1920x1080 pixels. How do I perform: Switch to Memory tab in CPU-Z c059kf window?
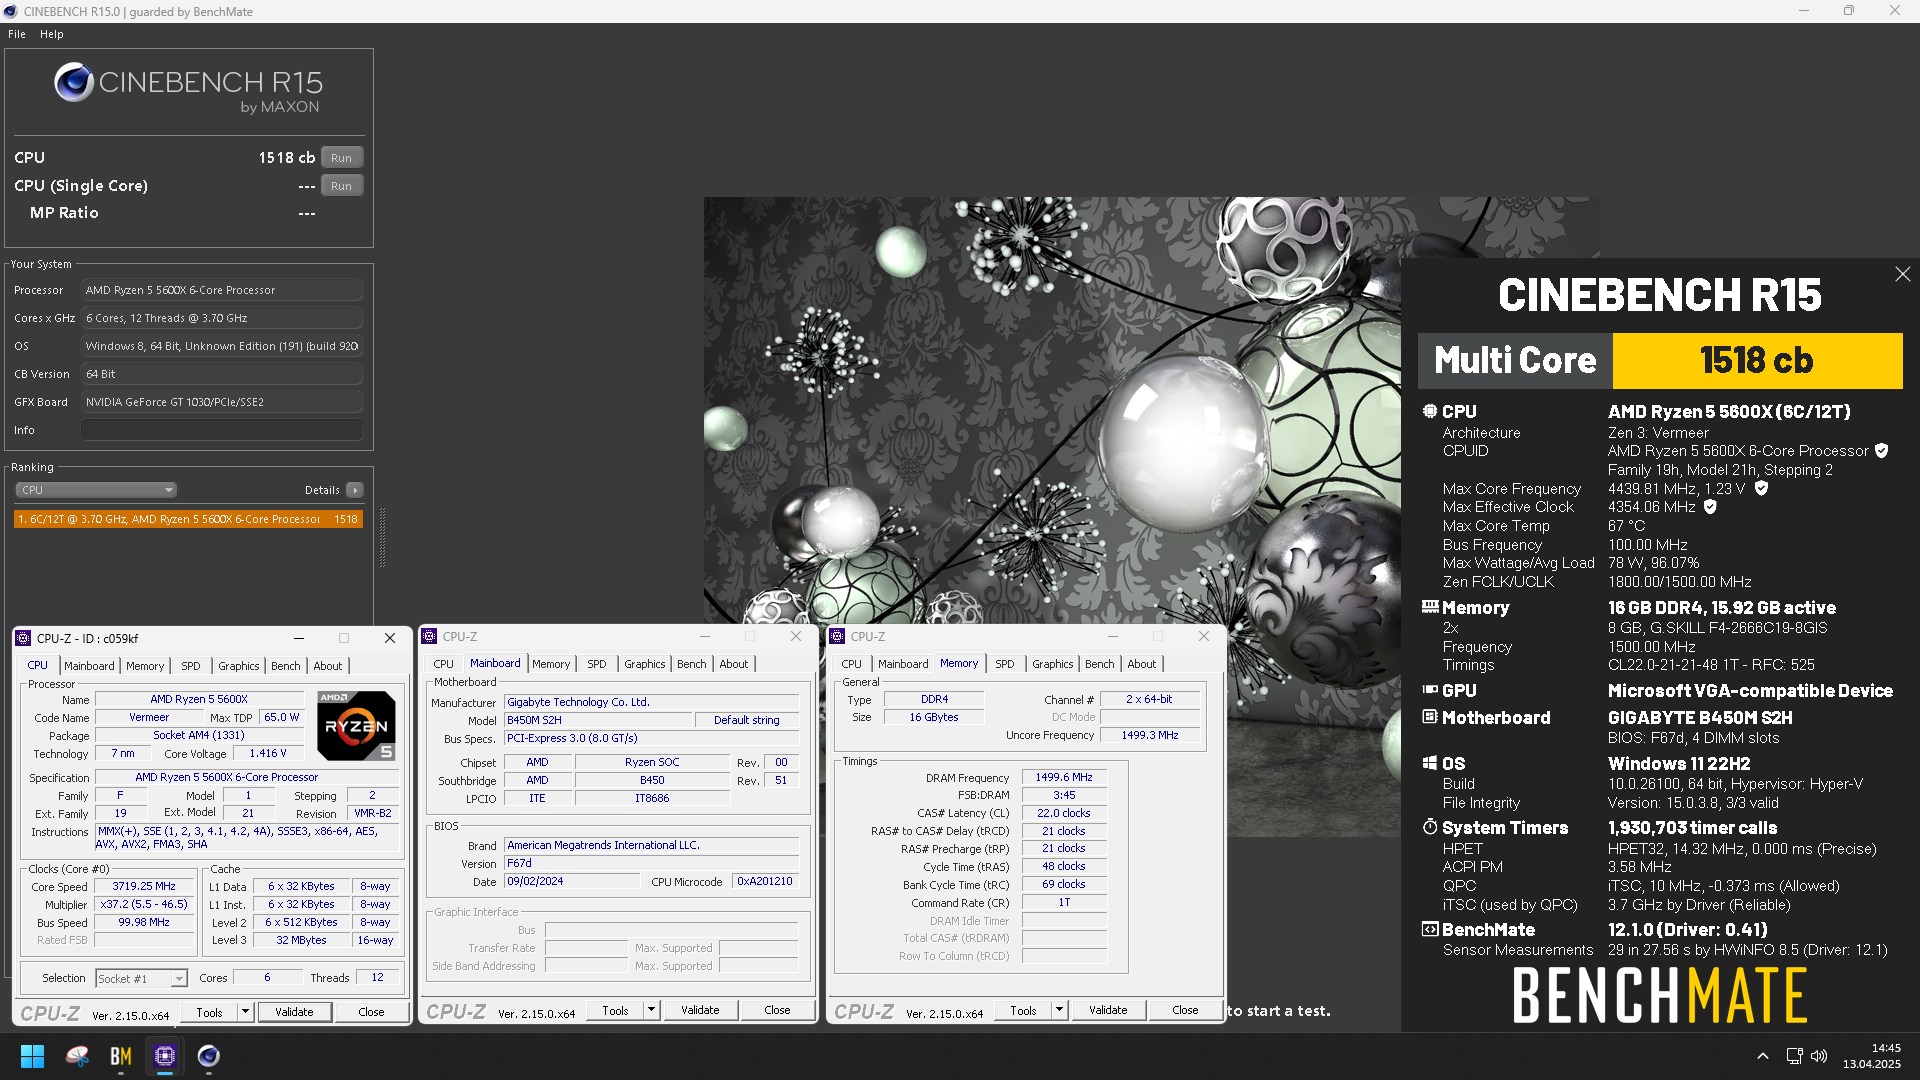pos(145,666)
